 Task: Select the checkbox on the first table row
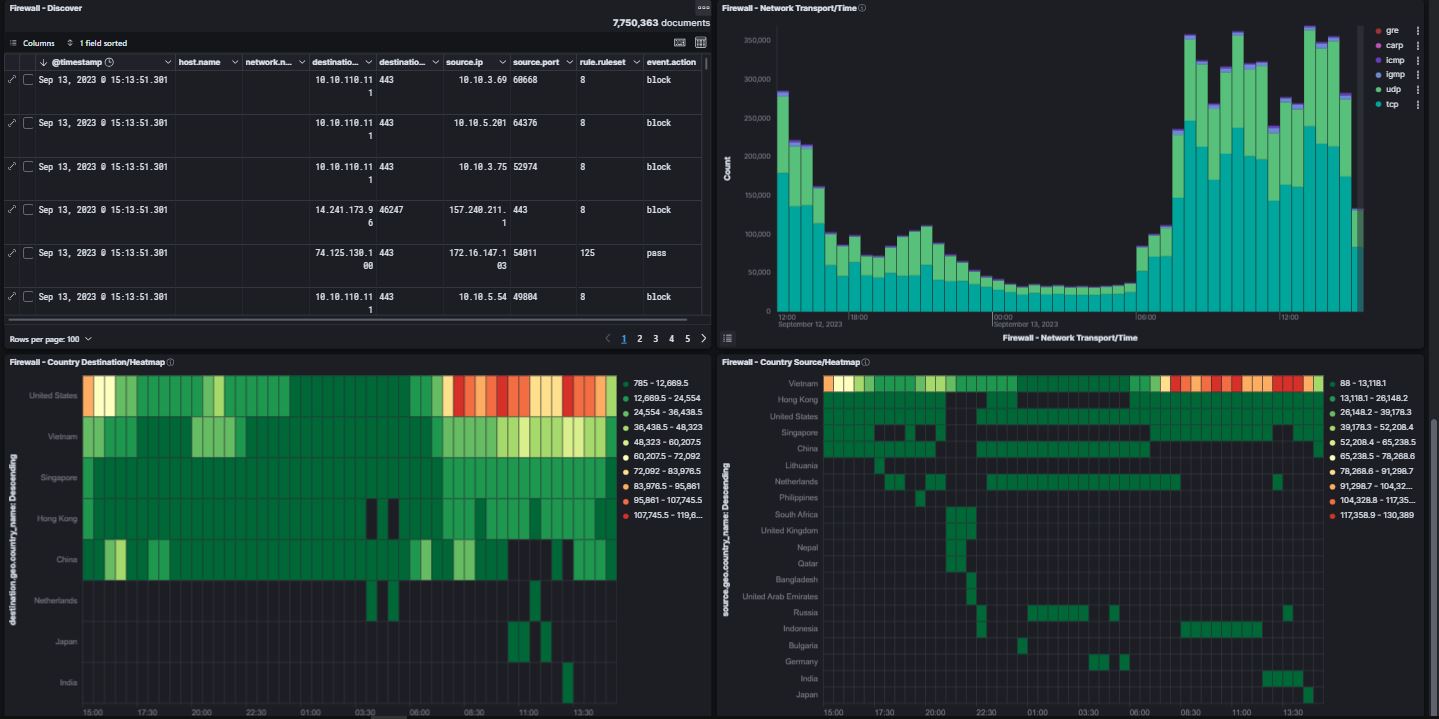tap(29, 80)
